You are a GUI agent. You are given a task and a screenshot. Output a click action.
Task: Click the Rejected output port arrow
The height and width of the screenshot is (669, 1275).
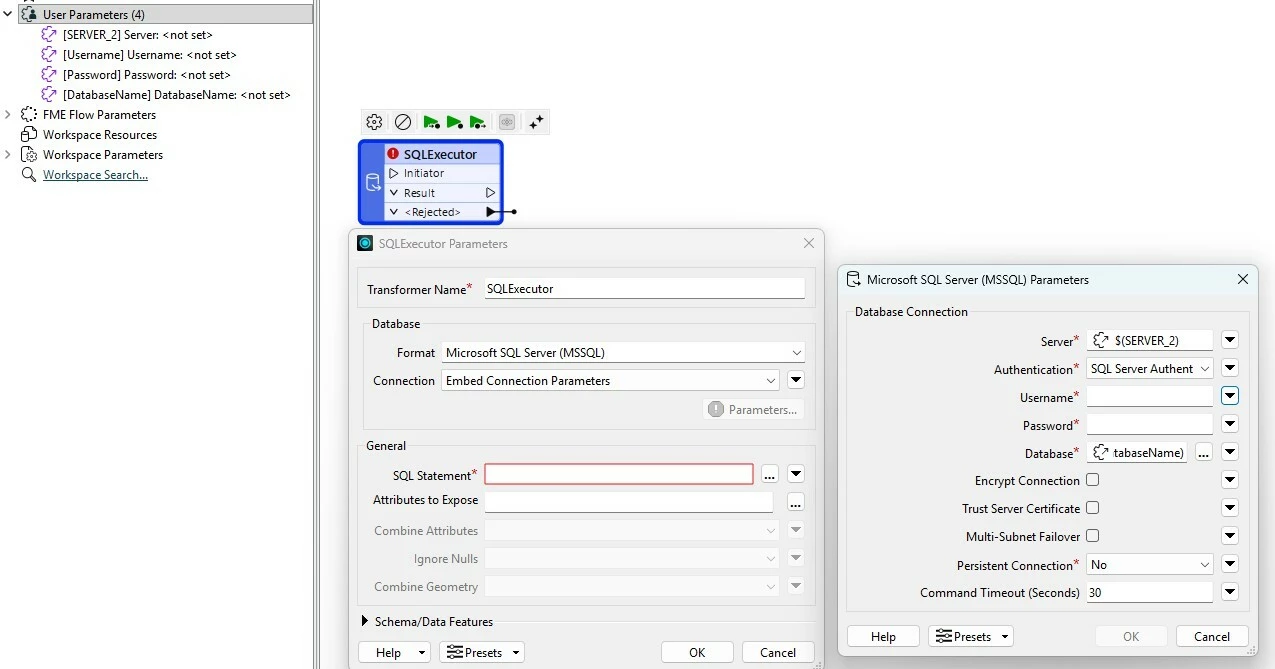(491, 212)
